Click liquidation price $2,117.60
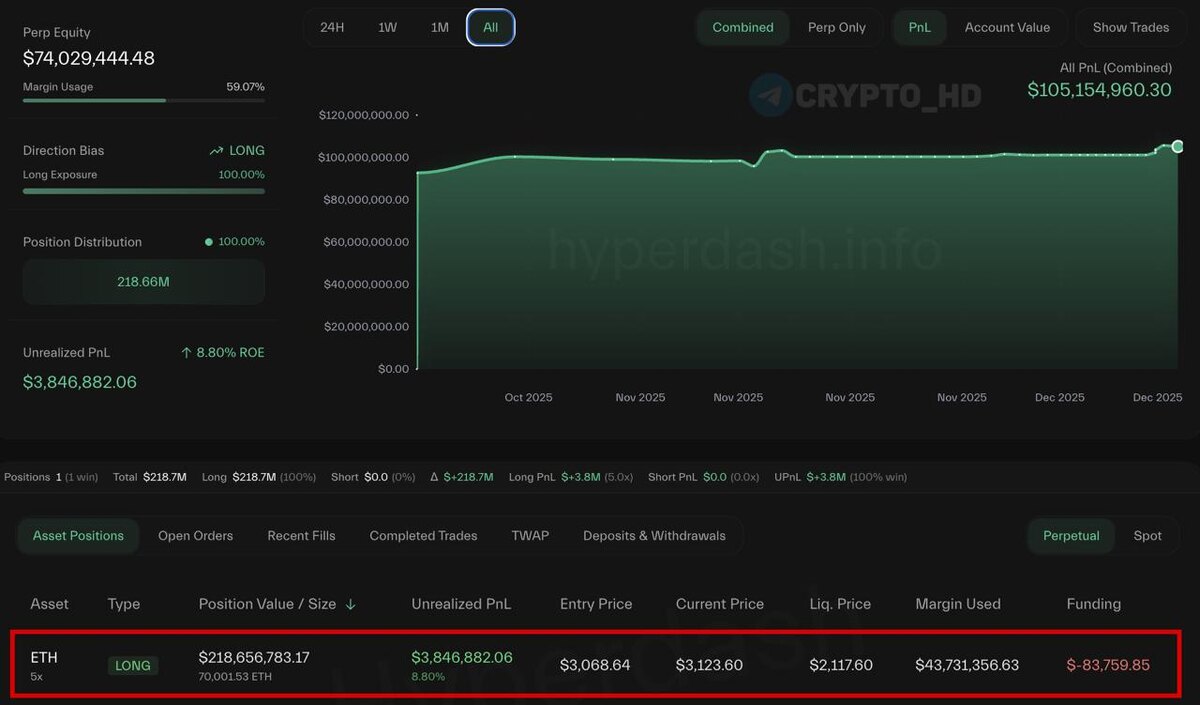Image resolution: width=1200 pixels, height=705 pixels. [843, 665]
